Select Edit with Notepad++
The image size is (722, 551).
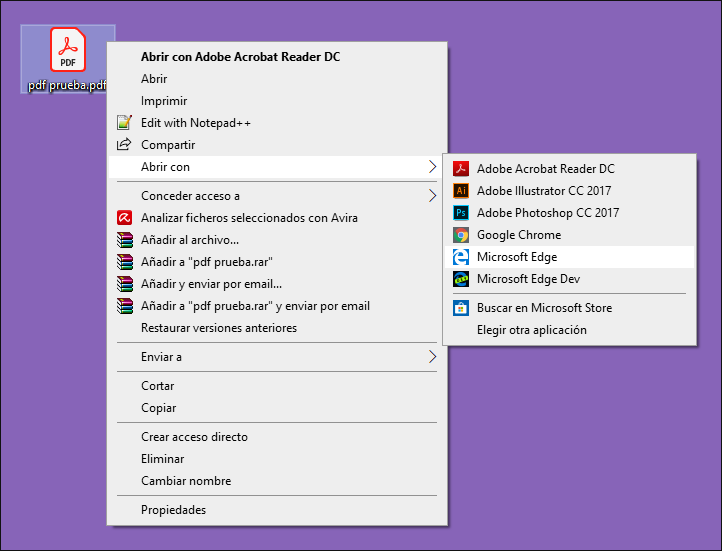277,123
